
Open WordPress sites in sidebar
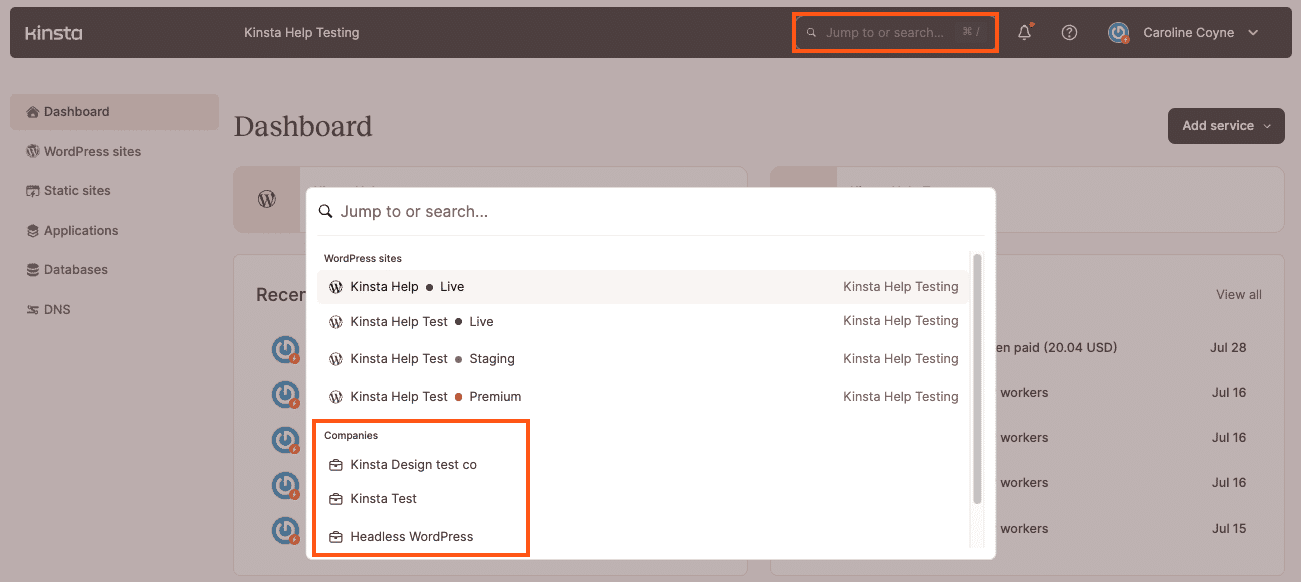[x=92, y=152]
